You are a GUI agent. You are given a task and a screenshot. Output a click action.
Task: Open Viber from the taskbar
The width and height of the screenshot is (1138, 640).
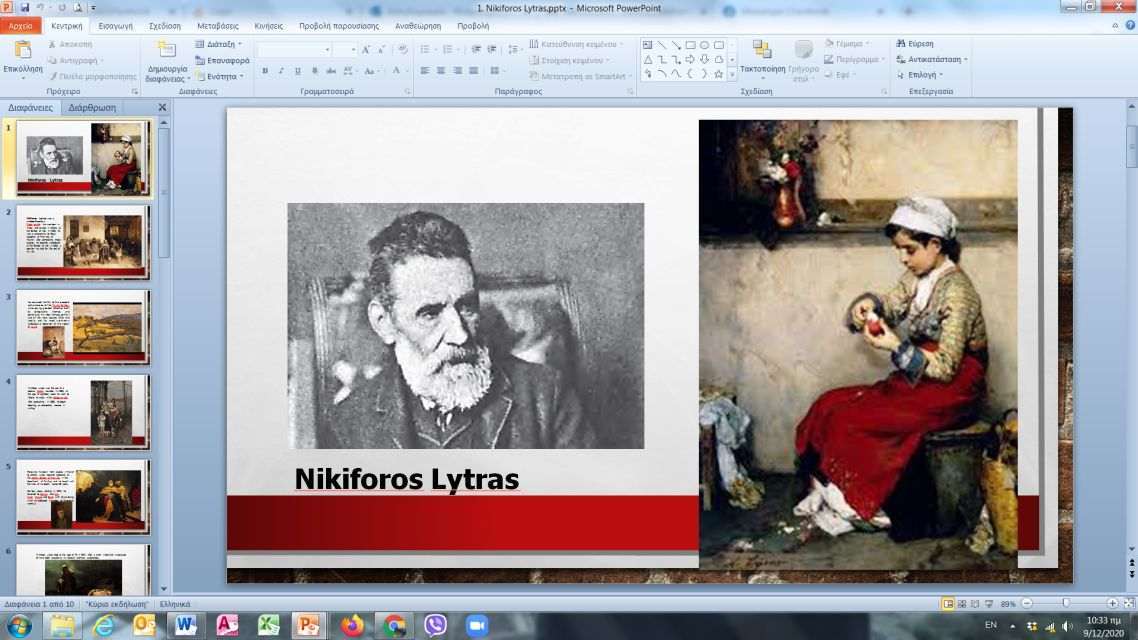pos(435,625)
